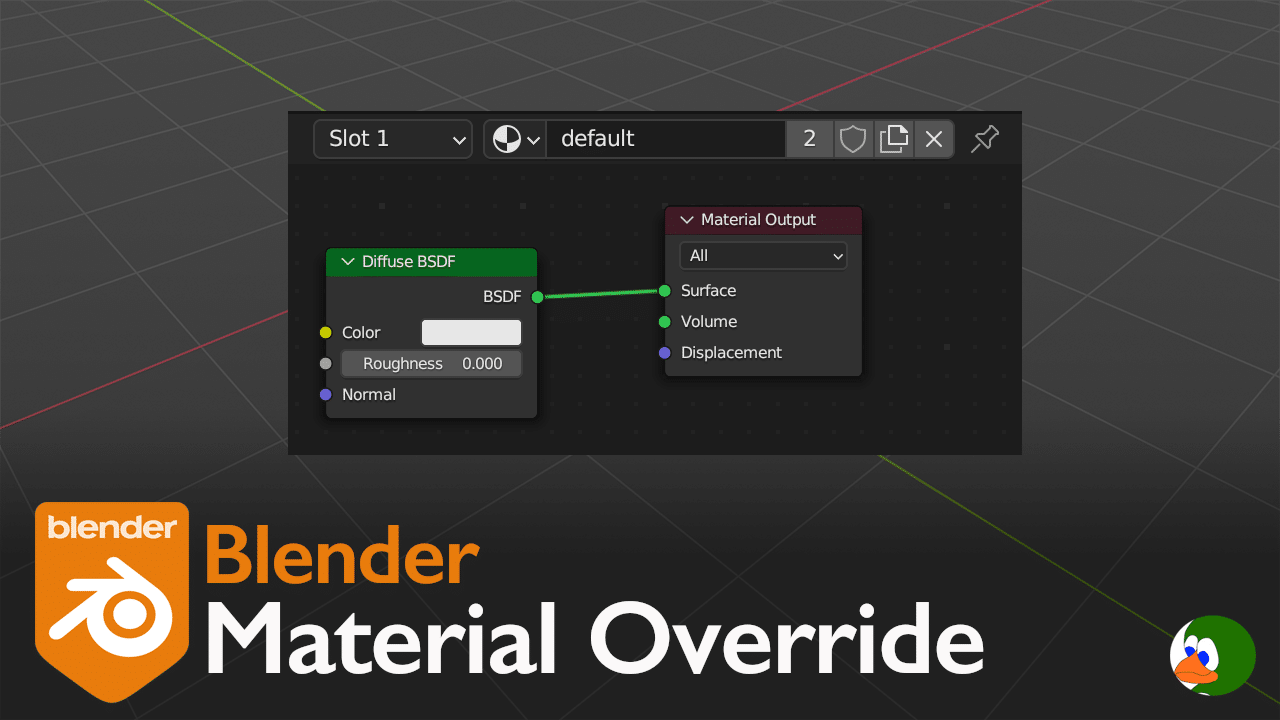Open the All target dropdown
Viewport: 1280px width, 720px height.
tap(763, 256)
